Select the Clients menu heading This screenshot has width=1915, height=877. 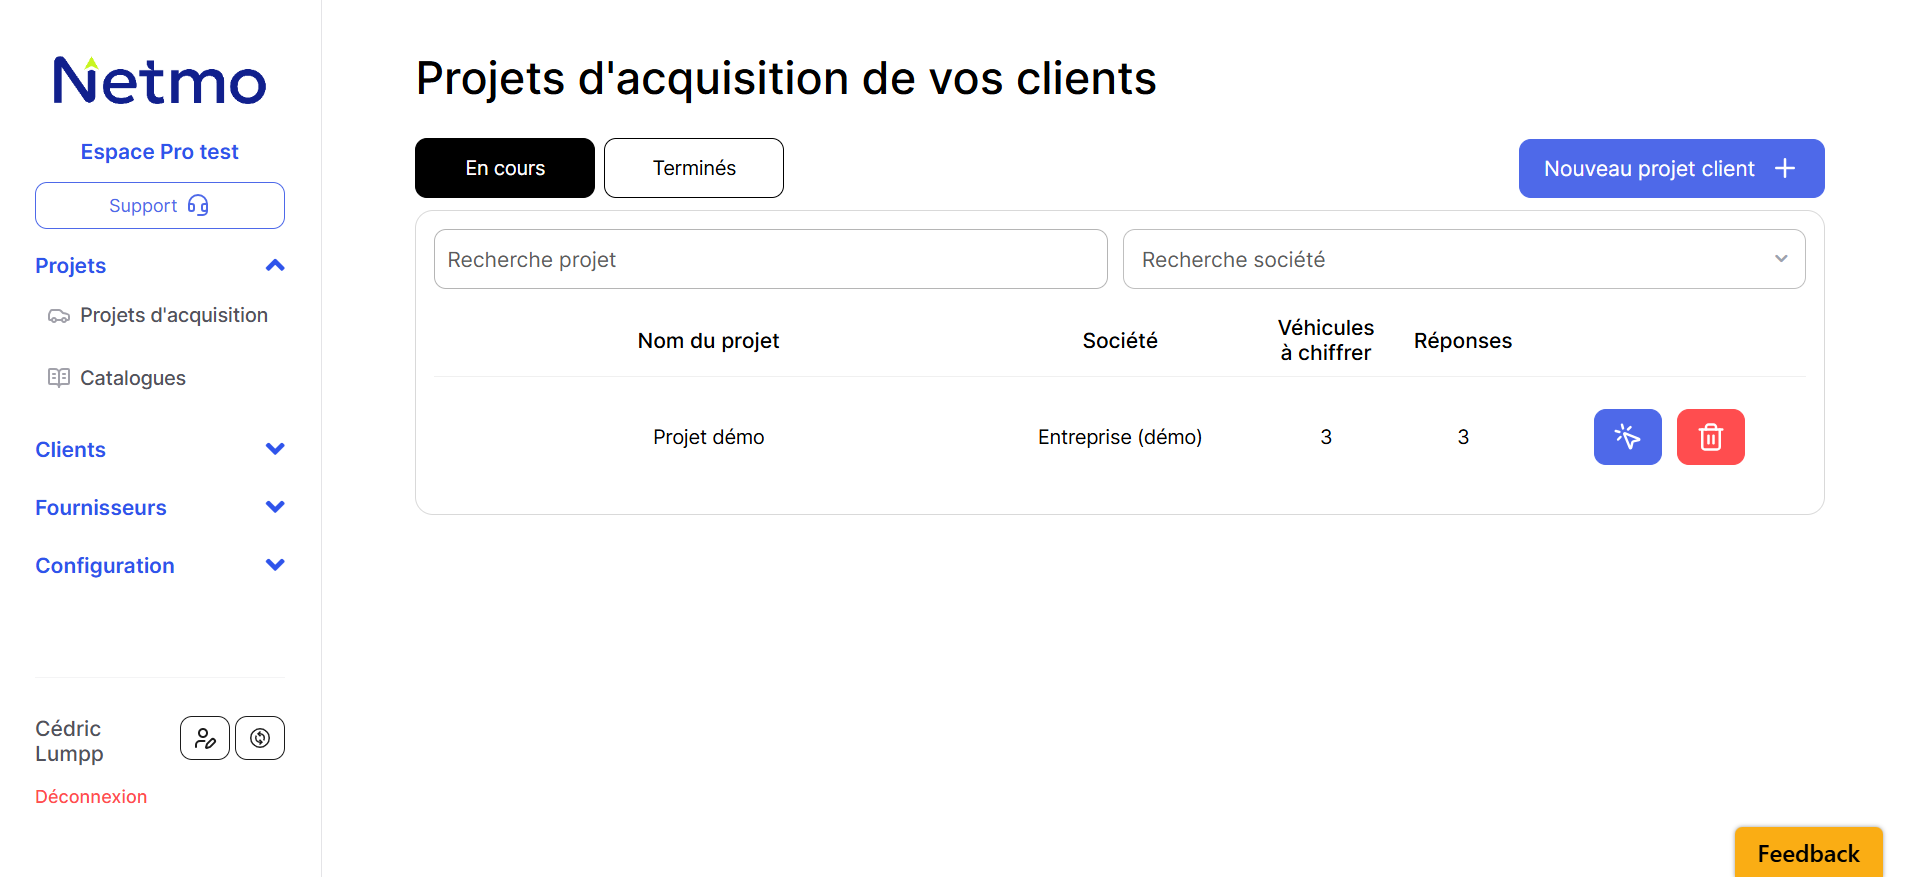(x=70, y=450)
